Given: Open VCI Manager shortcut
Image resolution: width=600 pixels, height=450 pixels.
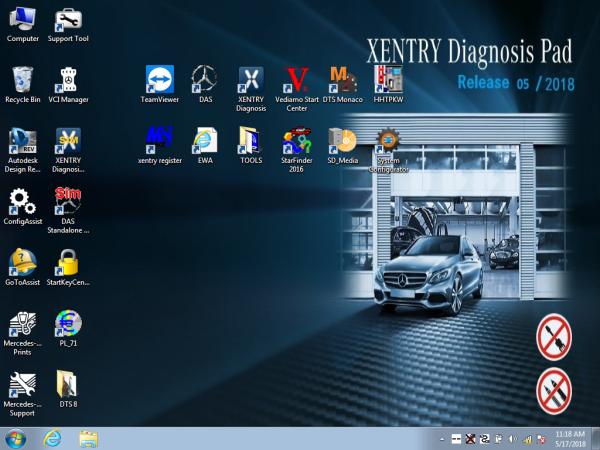Looking at the screenshot, I should [x=68, y=85].
